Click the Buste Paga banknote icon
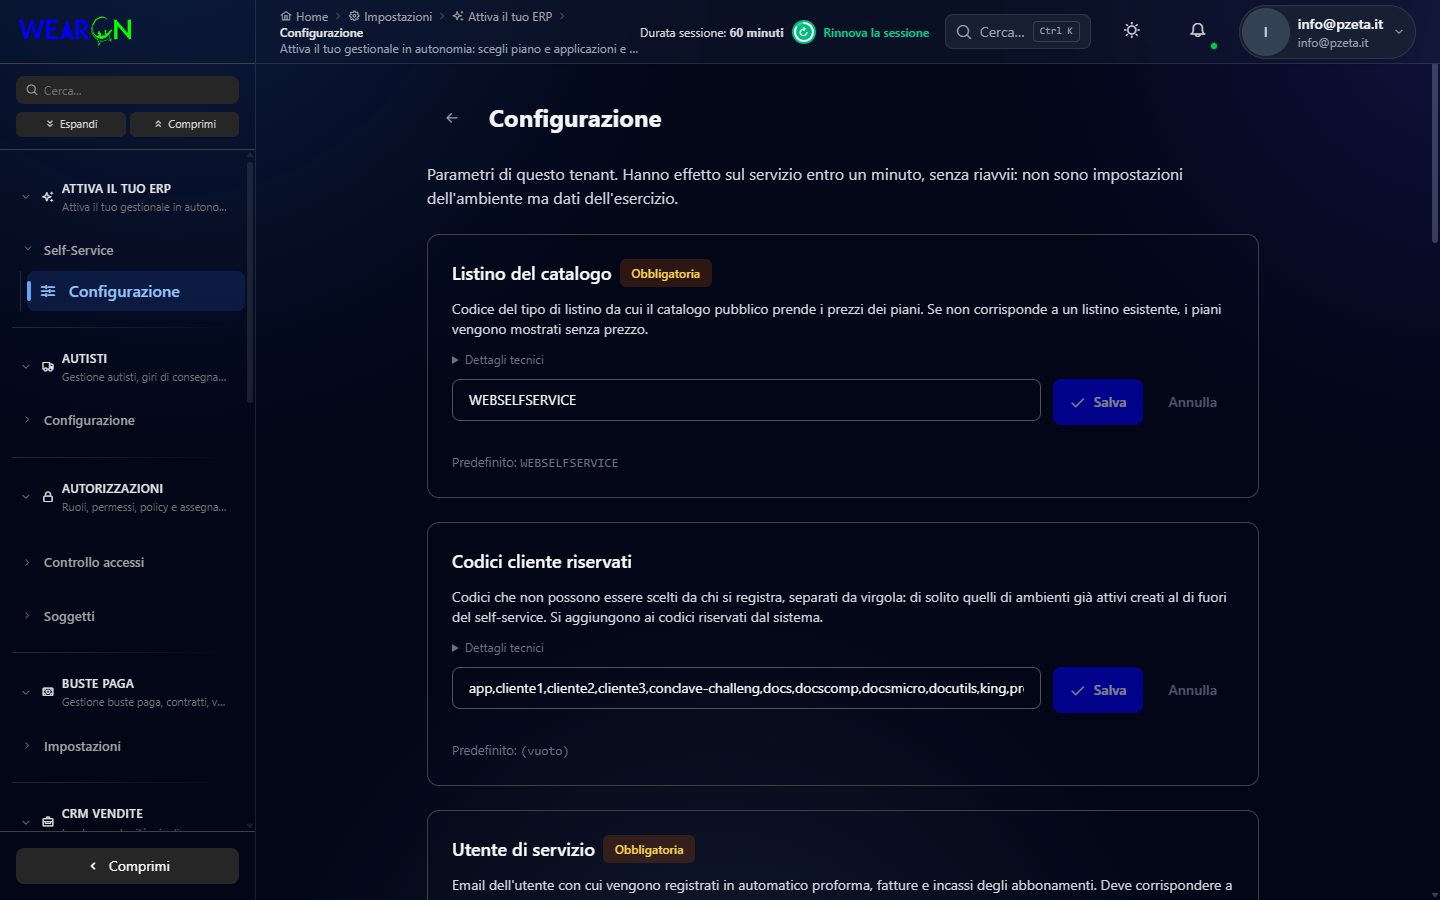This screenshot has height=900, width=1440. tap(48, 692)
